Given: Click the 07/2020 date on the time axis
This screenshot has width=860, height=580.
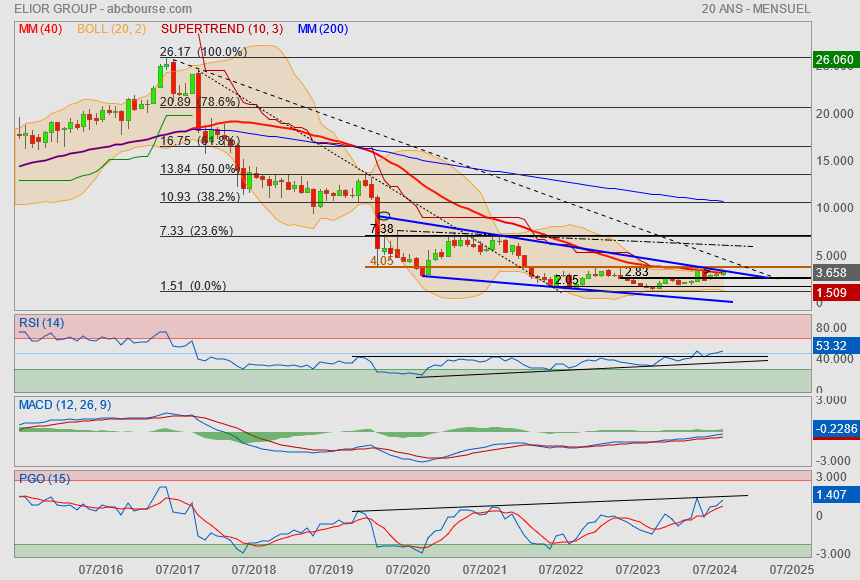Looking at the screenshot, I should tap(406, 569).
